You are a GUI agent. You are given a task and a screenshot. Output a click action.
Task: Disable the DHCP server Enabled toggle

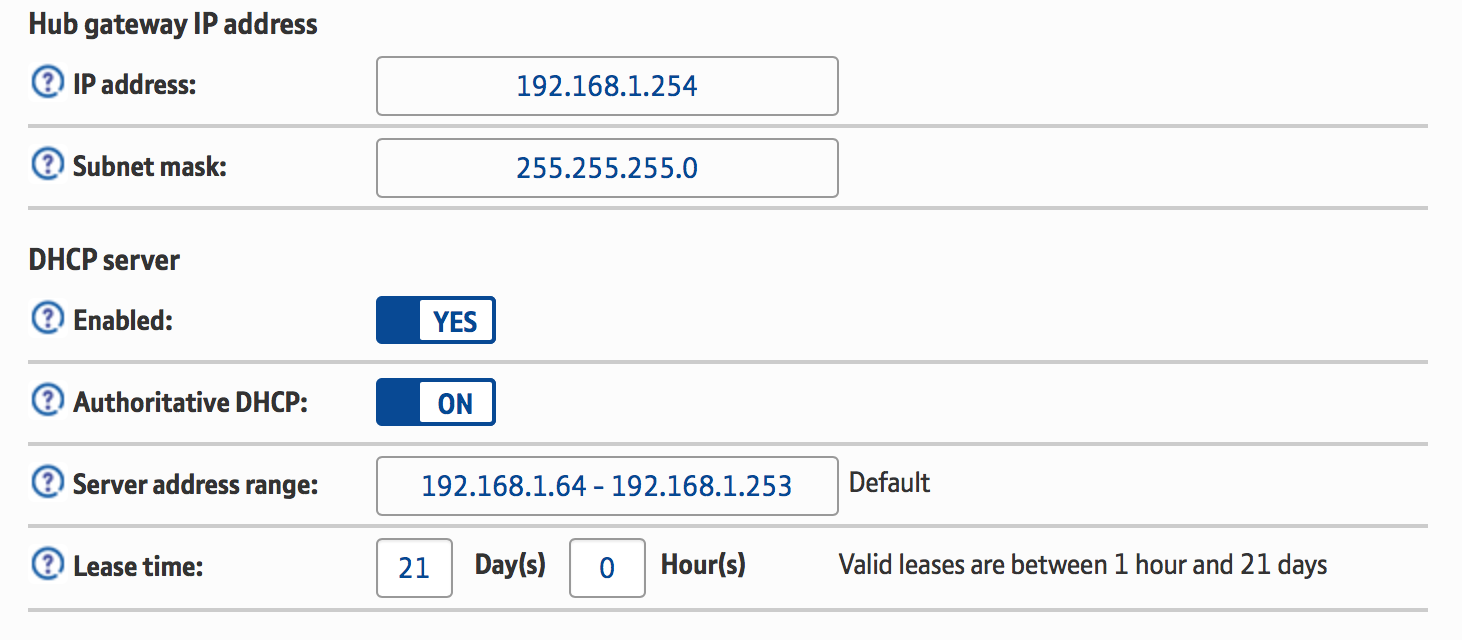point(435,322)
